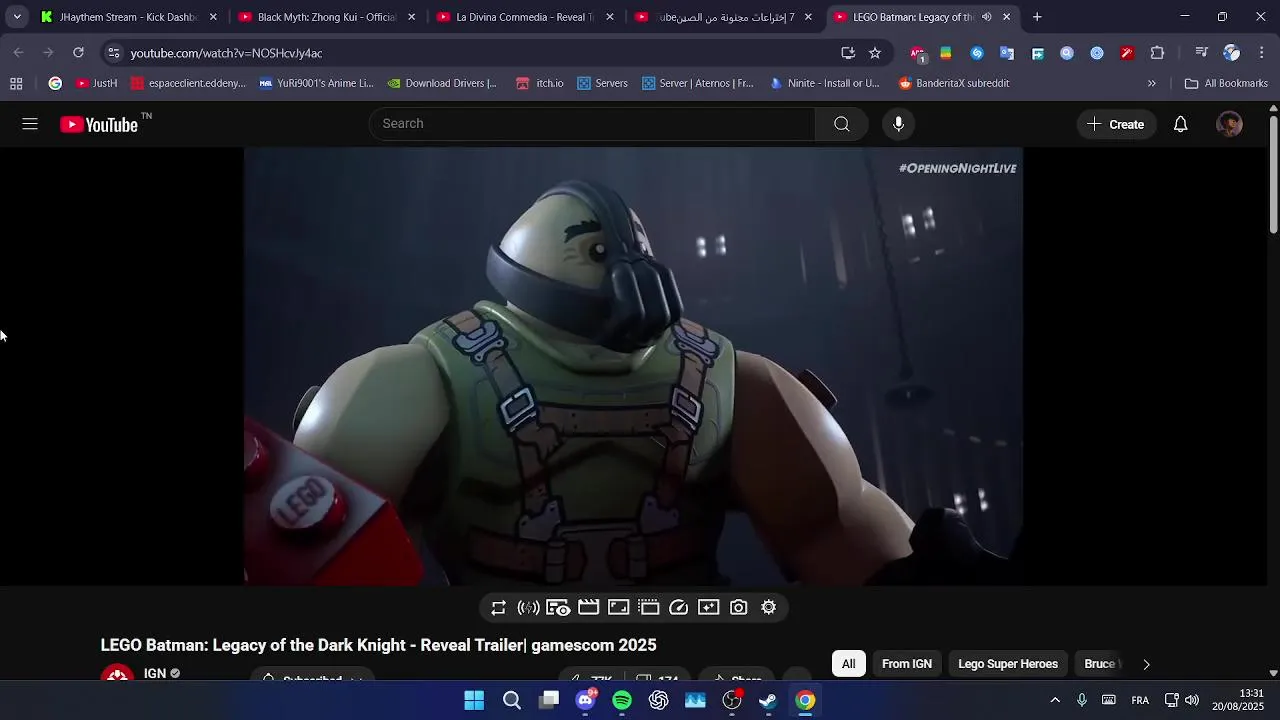This screenshot has width=1280, height=720.
Task: Open the Shazam extension icon
Action: 977,53
